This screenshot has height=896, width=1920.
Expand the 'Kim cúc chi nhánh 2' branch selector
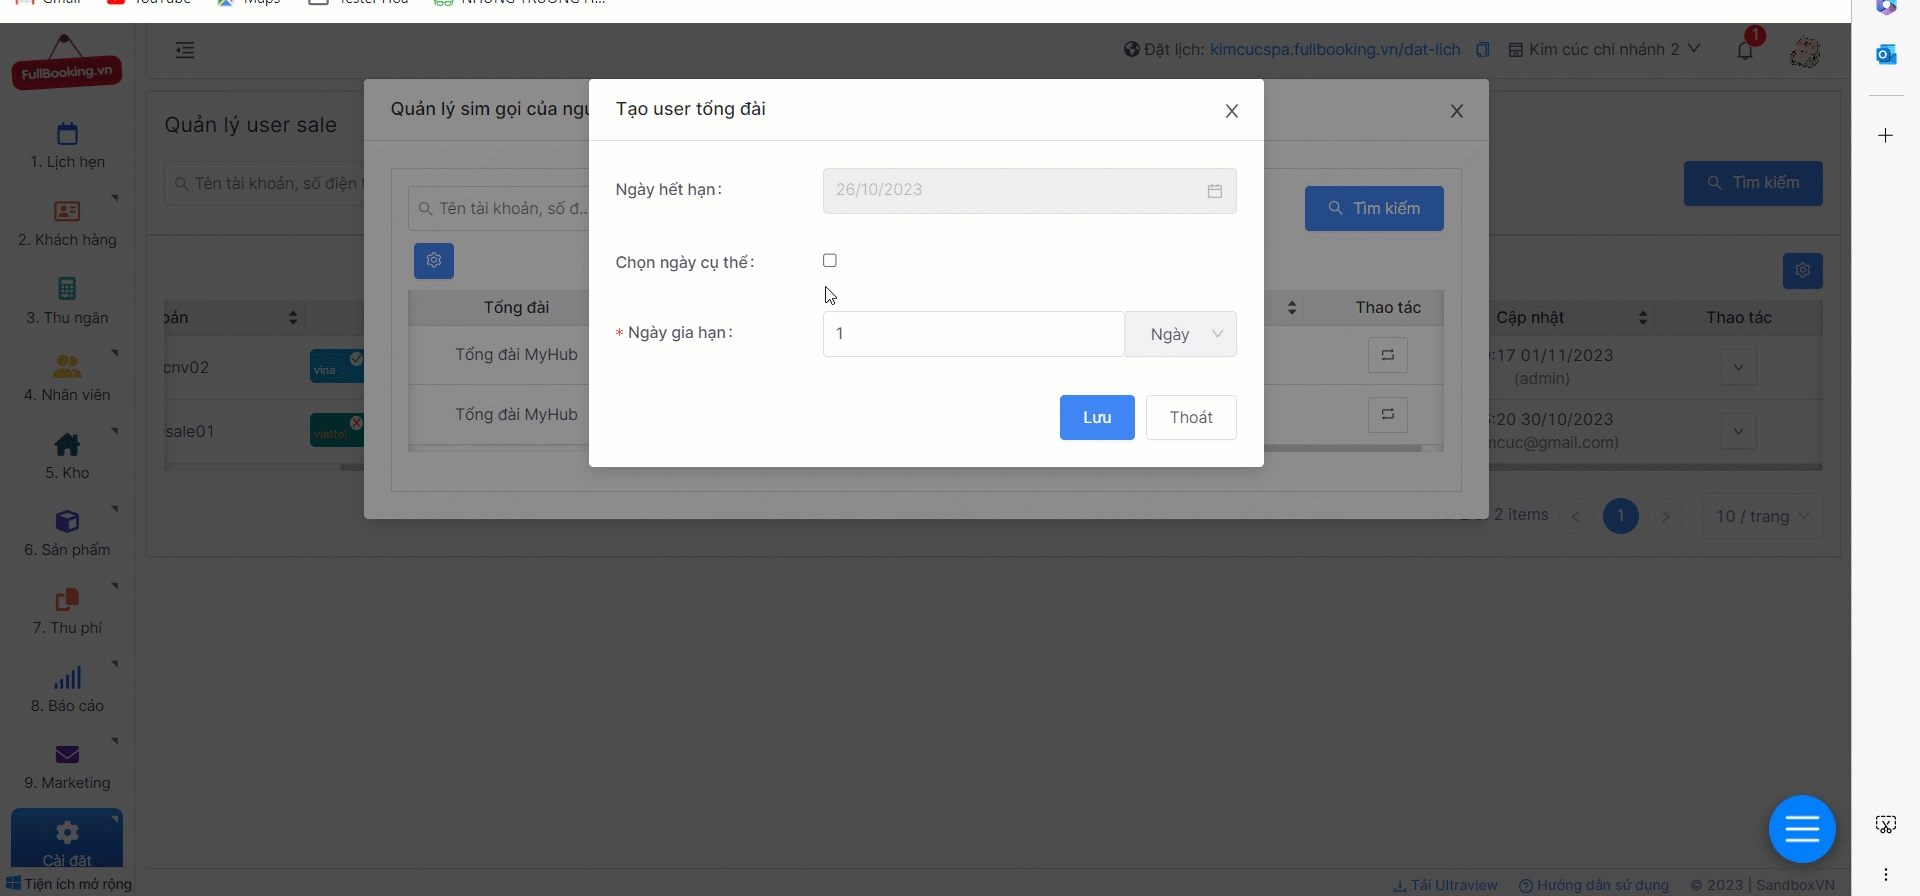(x=1604, y=49)
